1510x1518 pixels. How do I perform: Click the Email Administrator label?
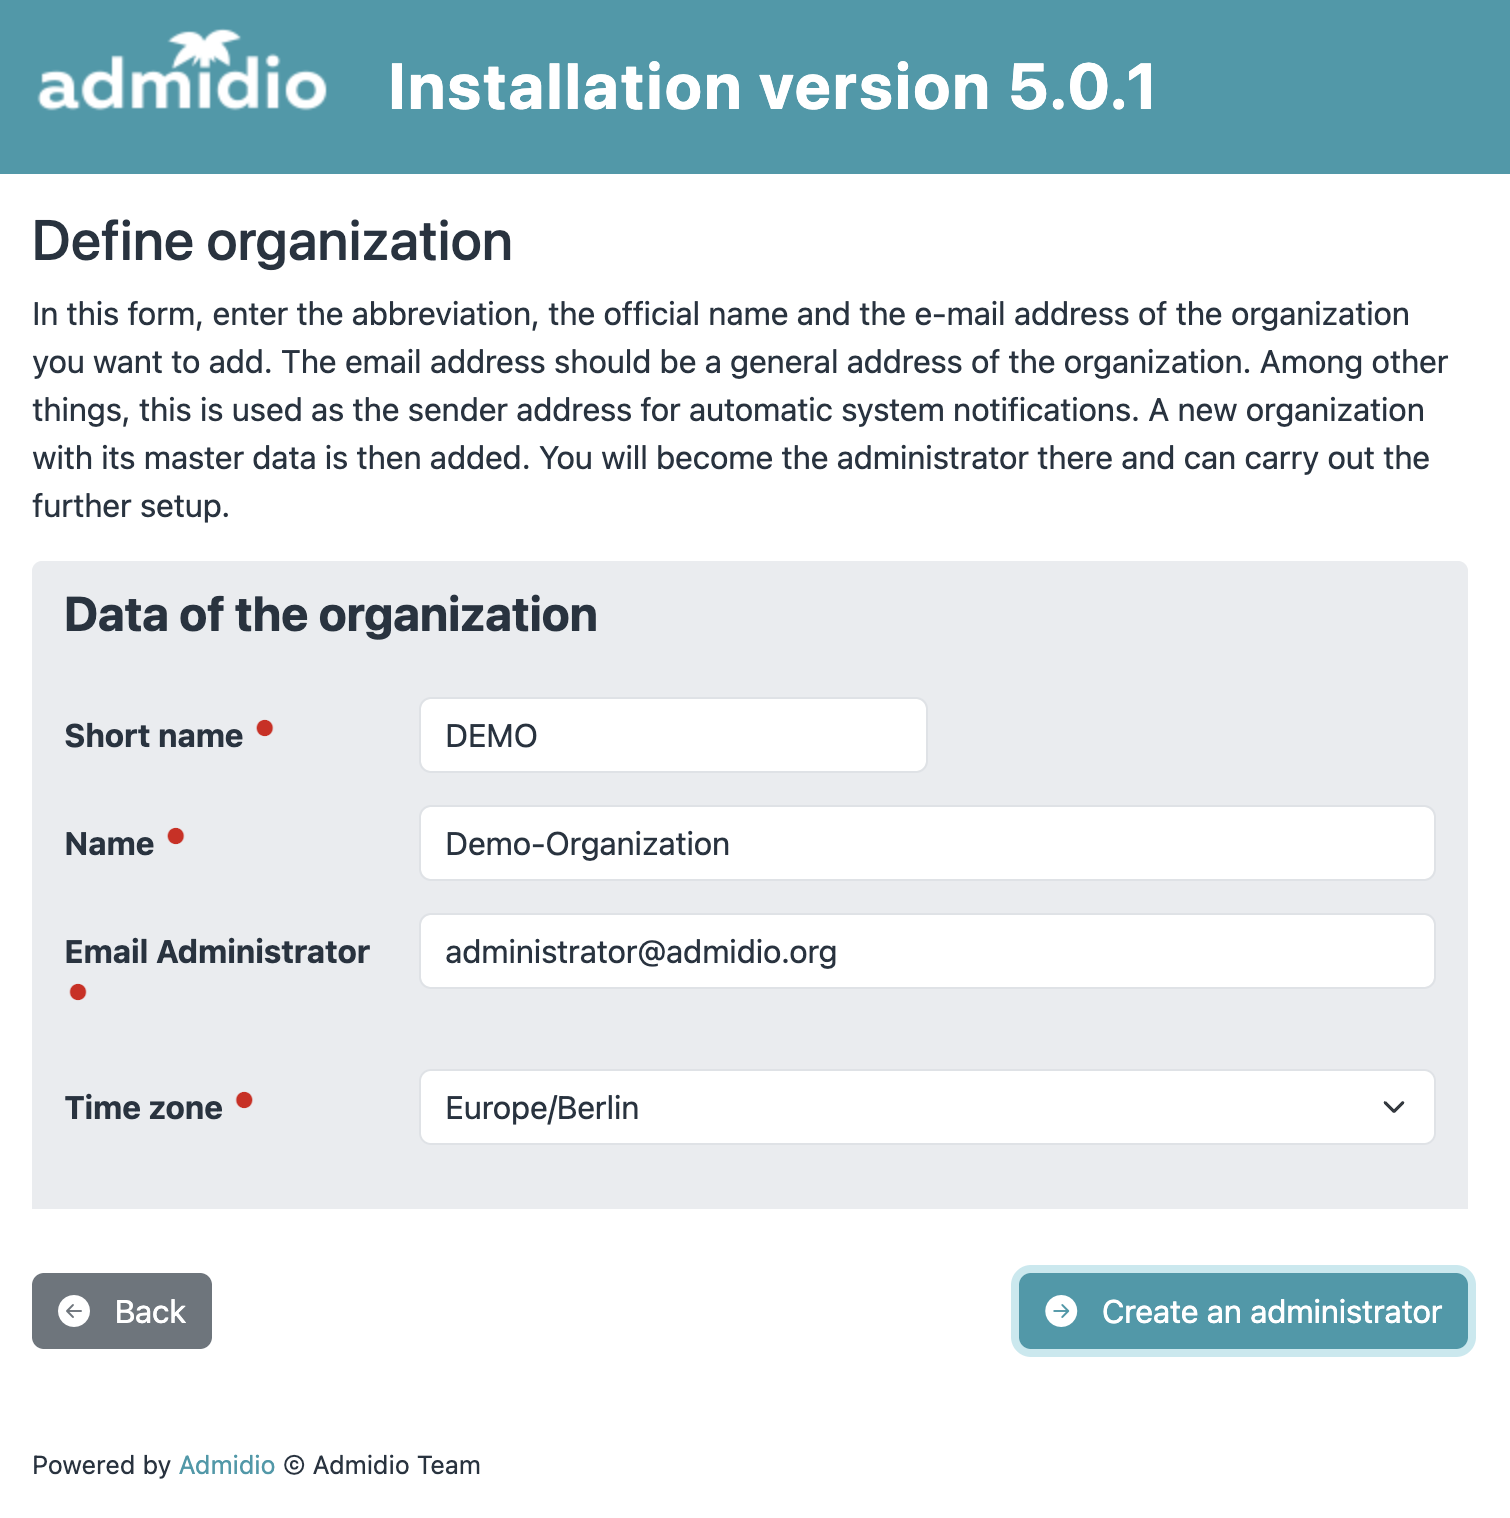(217, 952)
